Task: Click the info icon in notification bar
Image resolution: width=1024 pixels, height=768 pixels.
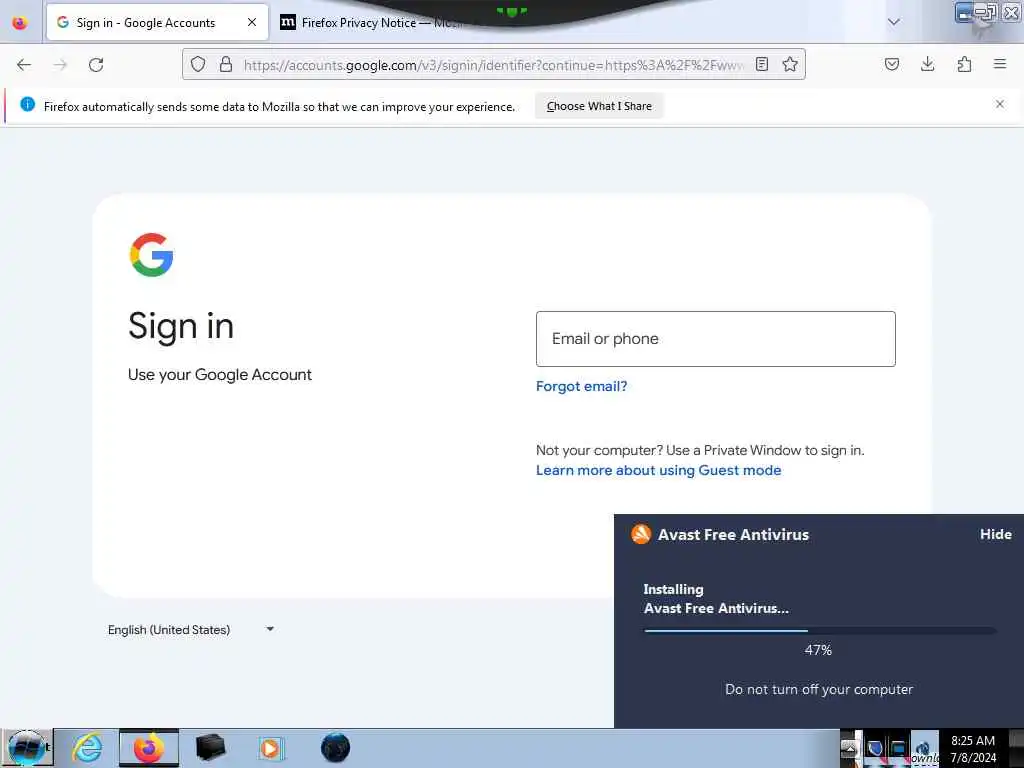Action: coord(27,104)
